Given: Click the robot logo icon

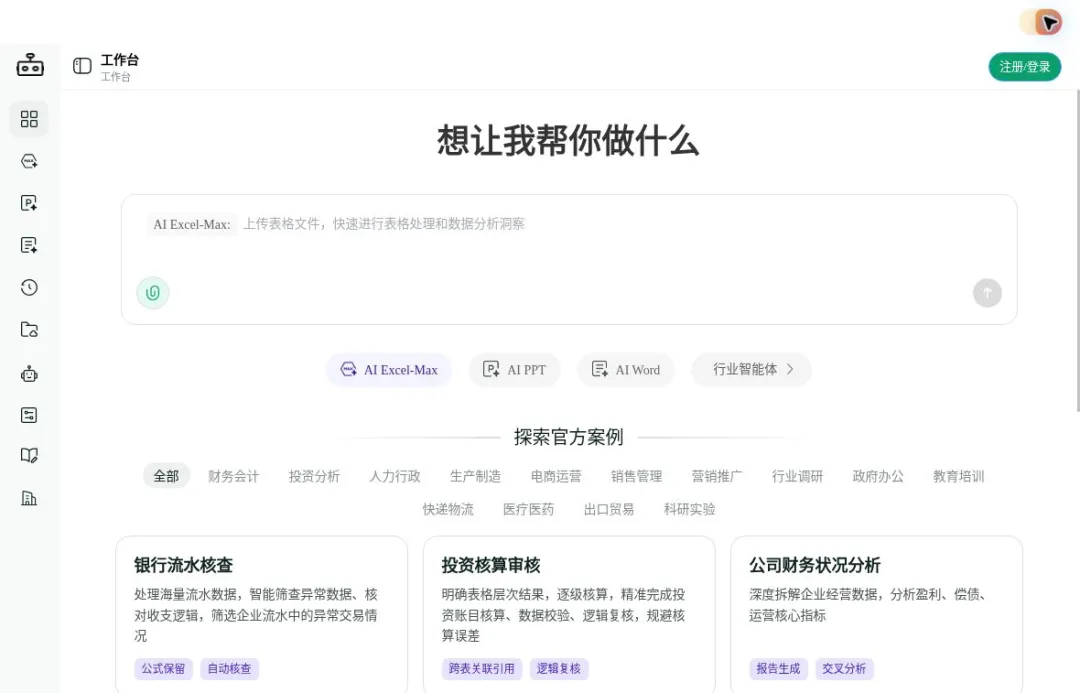Looking at the screenshot, I should coord(30,65).
